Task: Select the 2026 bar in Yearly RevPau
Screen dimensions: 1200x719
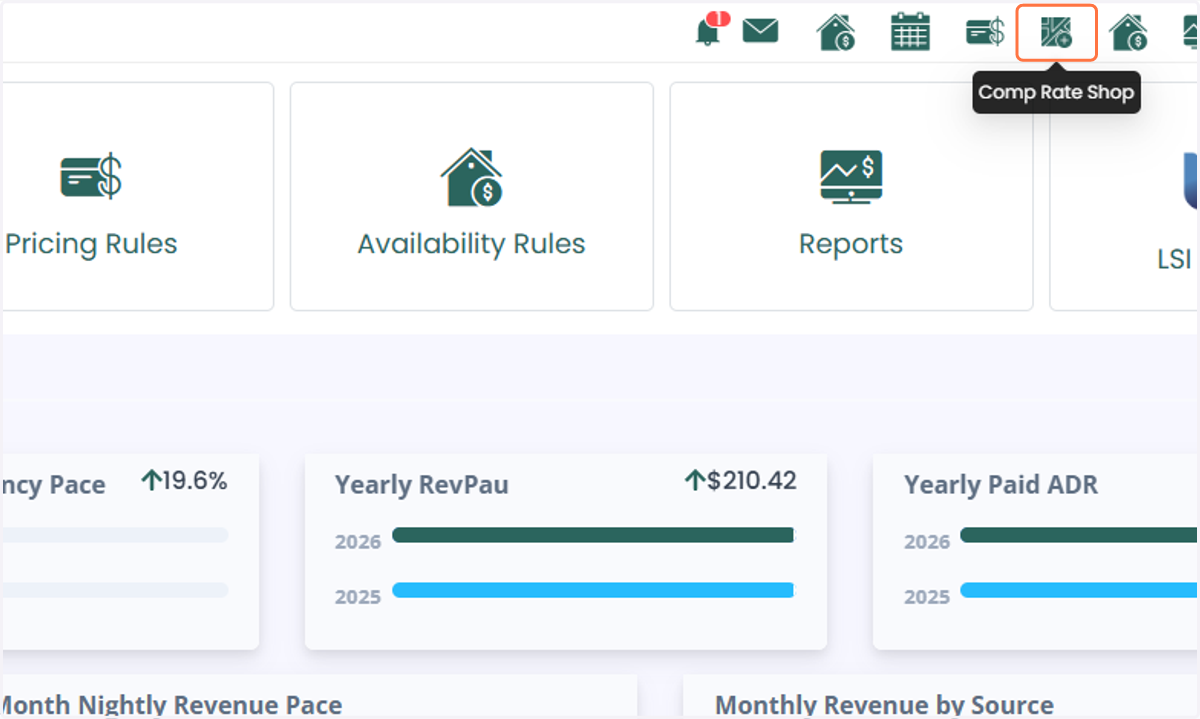Action: [593, 535]
